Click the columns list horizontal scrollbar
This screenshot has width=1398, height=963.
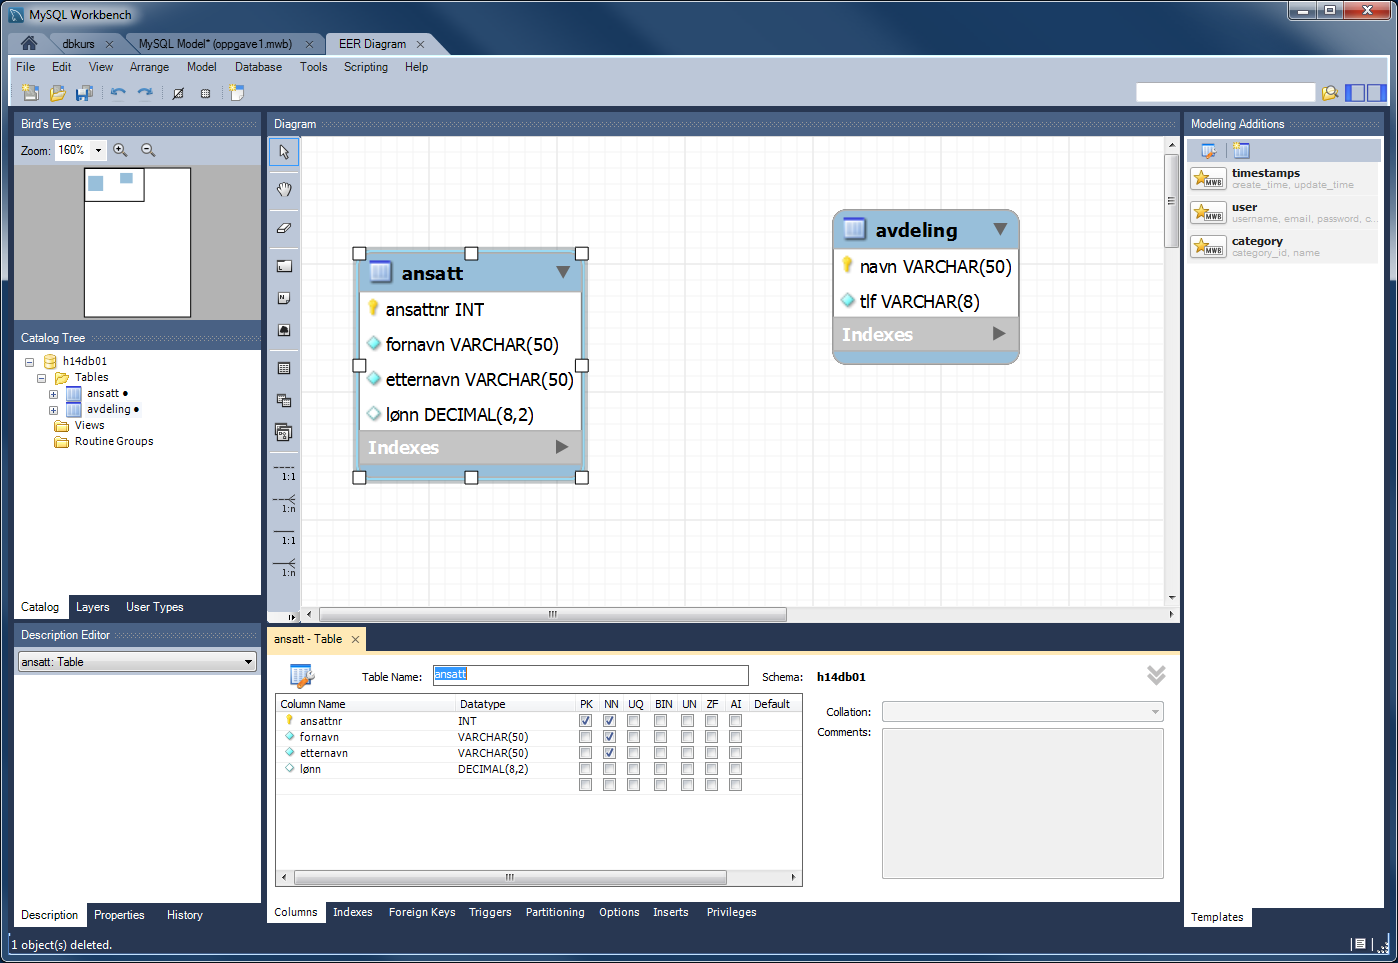point(510,877)
